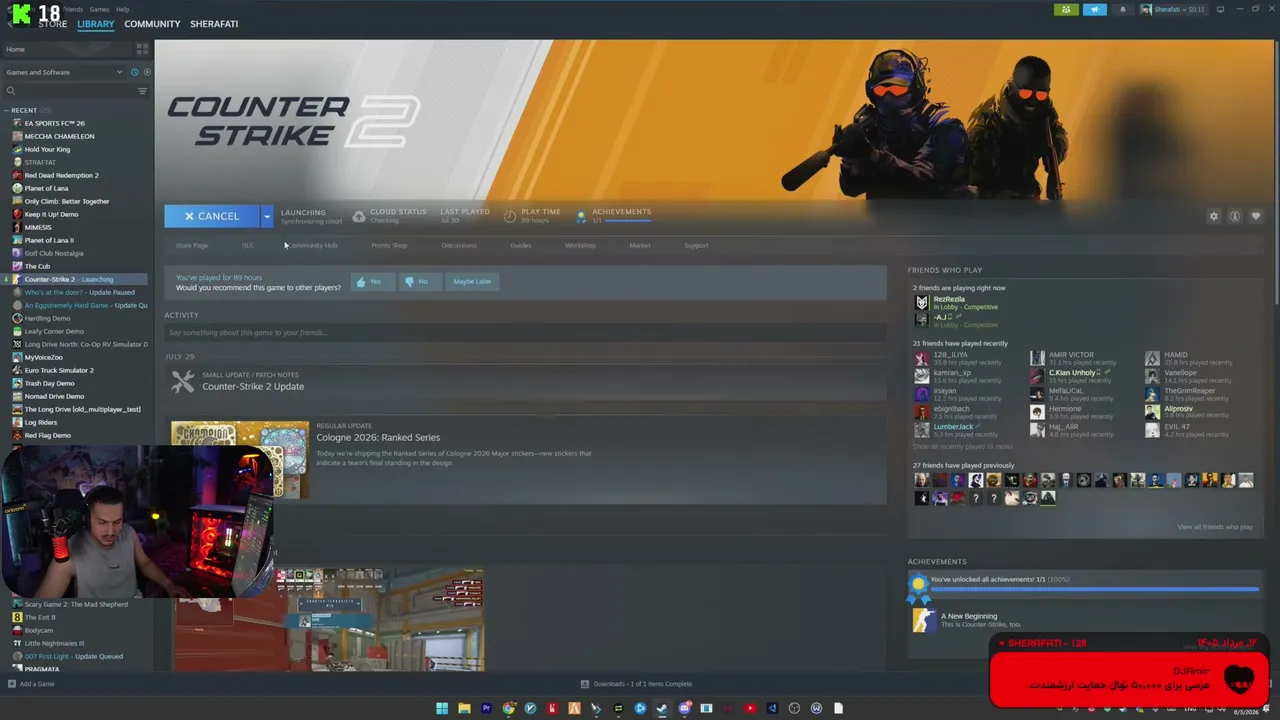Select Counter-Strike 2 in the game list
This screenshot has width=1280, height=720.
[x=74, y=279]
